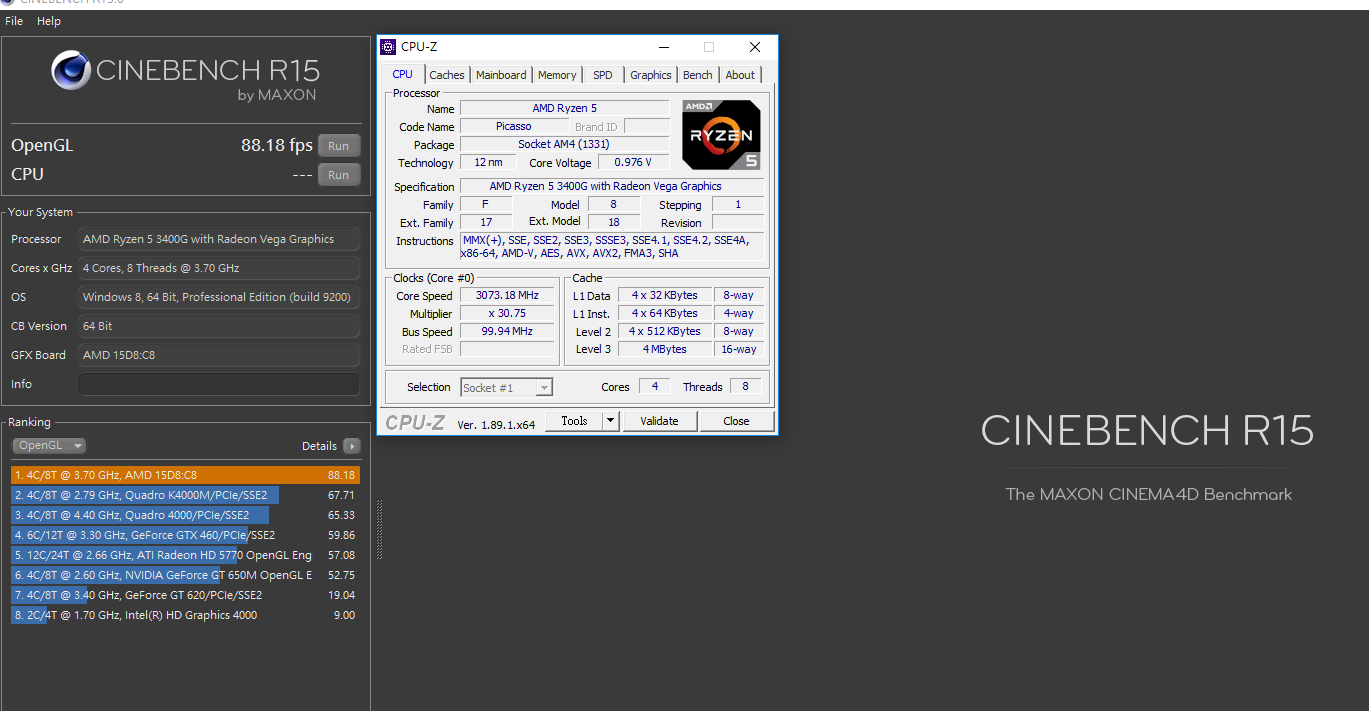Switch to the Memory tab in CPU-Z
This screenshot has width=1369, height=711.
pyautogui.click(x=557, y=75)
